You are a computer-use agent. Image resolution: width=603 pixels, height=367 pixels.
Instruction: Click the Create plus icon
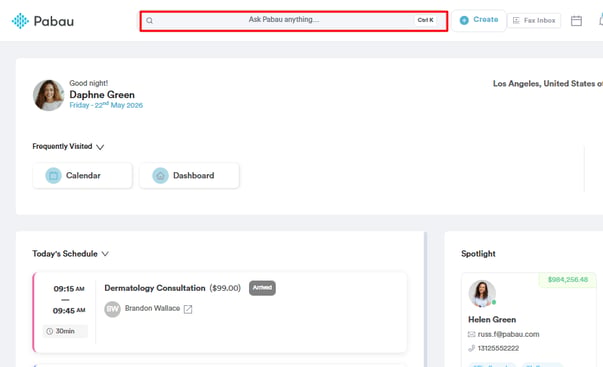click(x=464, y=20)
